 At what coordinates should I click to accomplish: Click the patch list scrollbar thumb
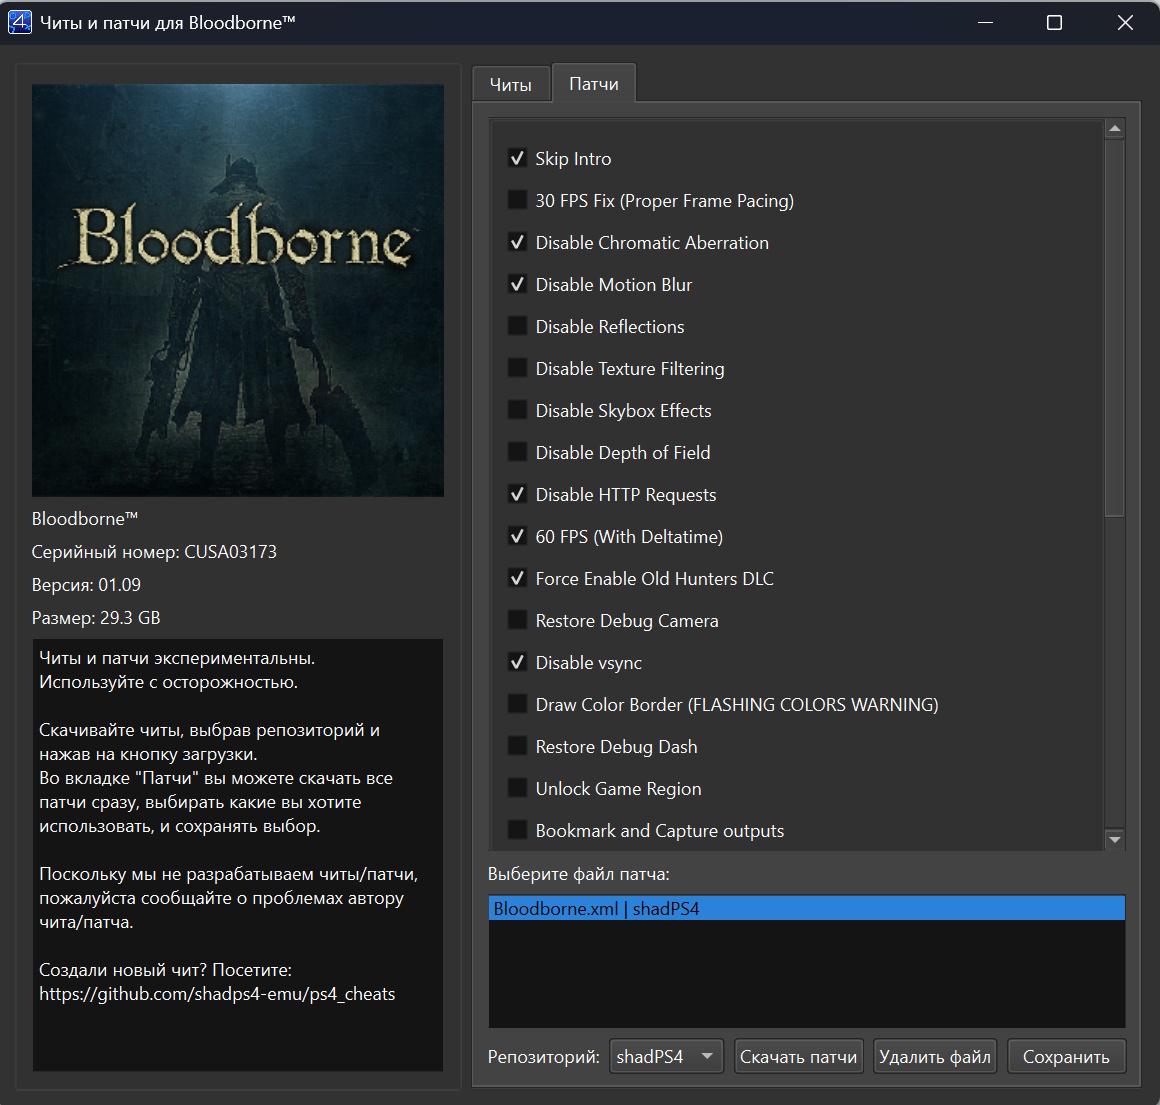pos(1115,328)
